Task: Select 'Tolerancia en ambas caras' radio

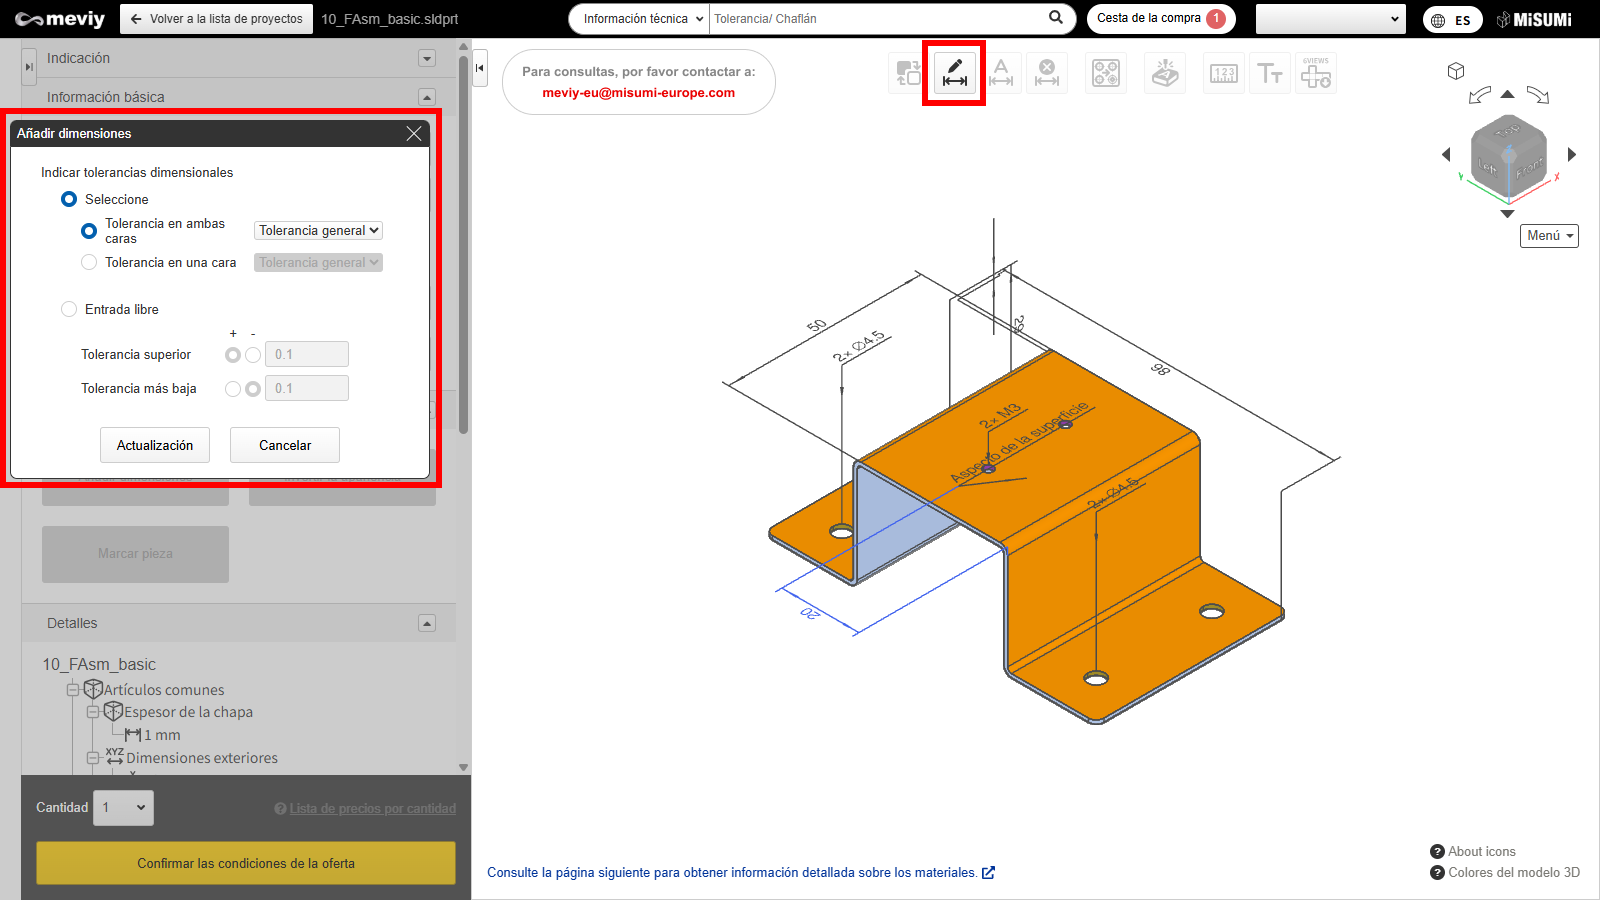Action: point(89,231)
